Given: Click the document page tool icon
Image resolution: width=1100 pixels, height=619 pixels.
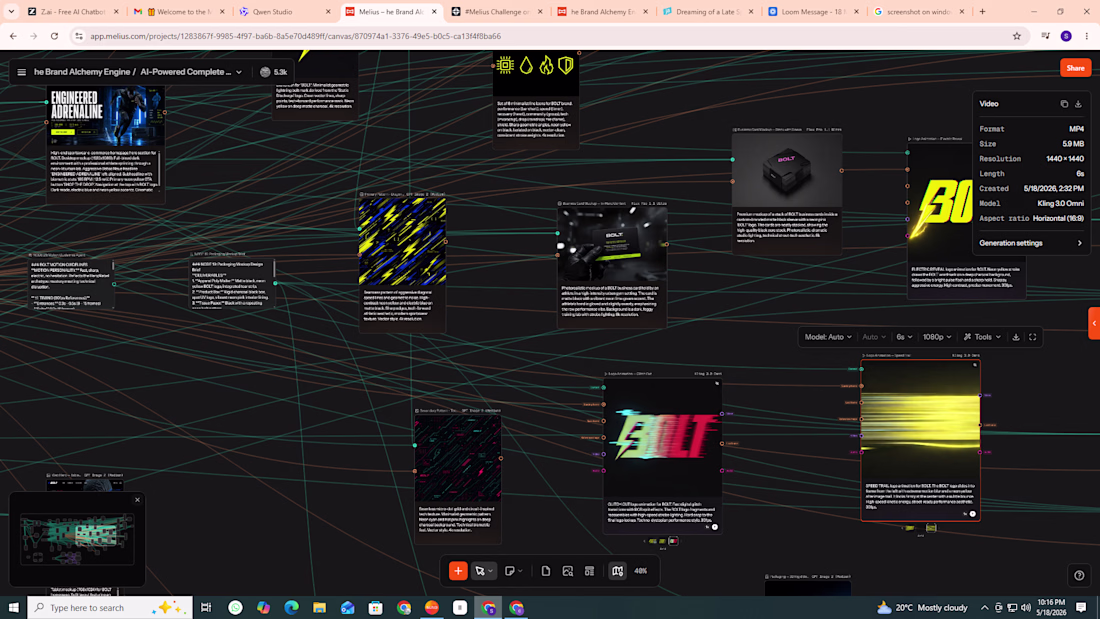Looking at the screenshot, I should [546, 571].
